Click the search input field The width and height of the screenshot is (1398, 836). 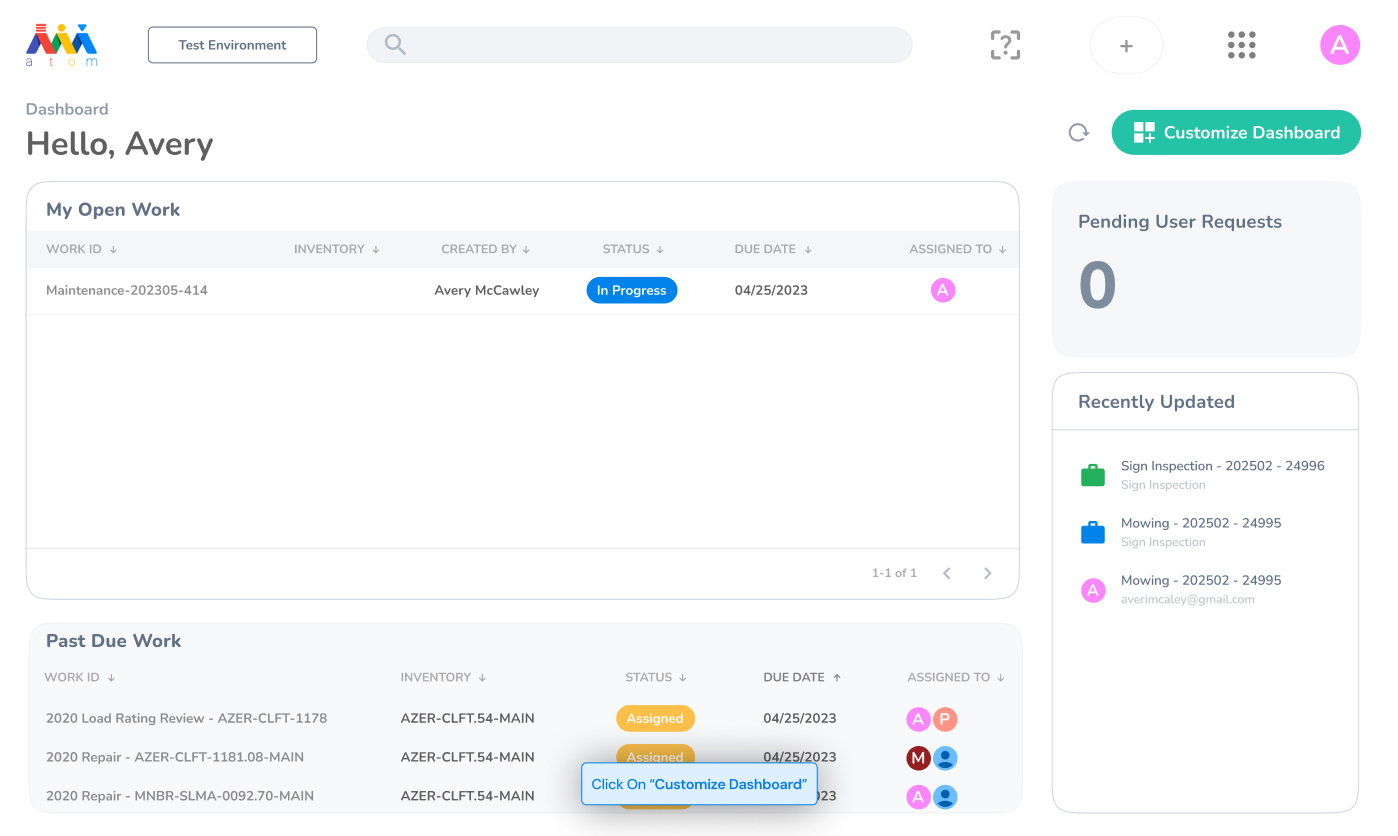(x=640, y=45)
